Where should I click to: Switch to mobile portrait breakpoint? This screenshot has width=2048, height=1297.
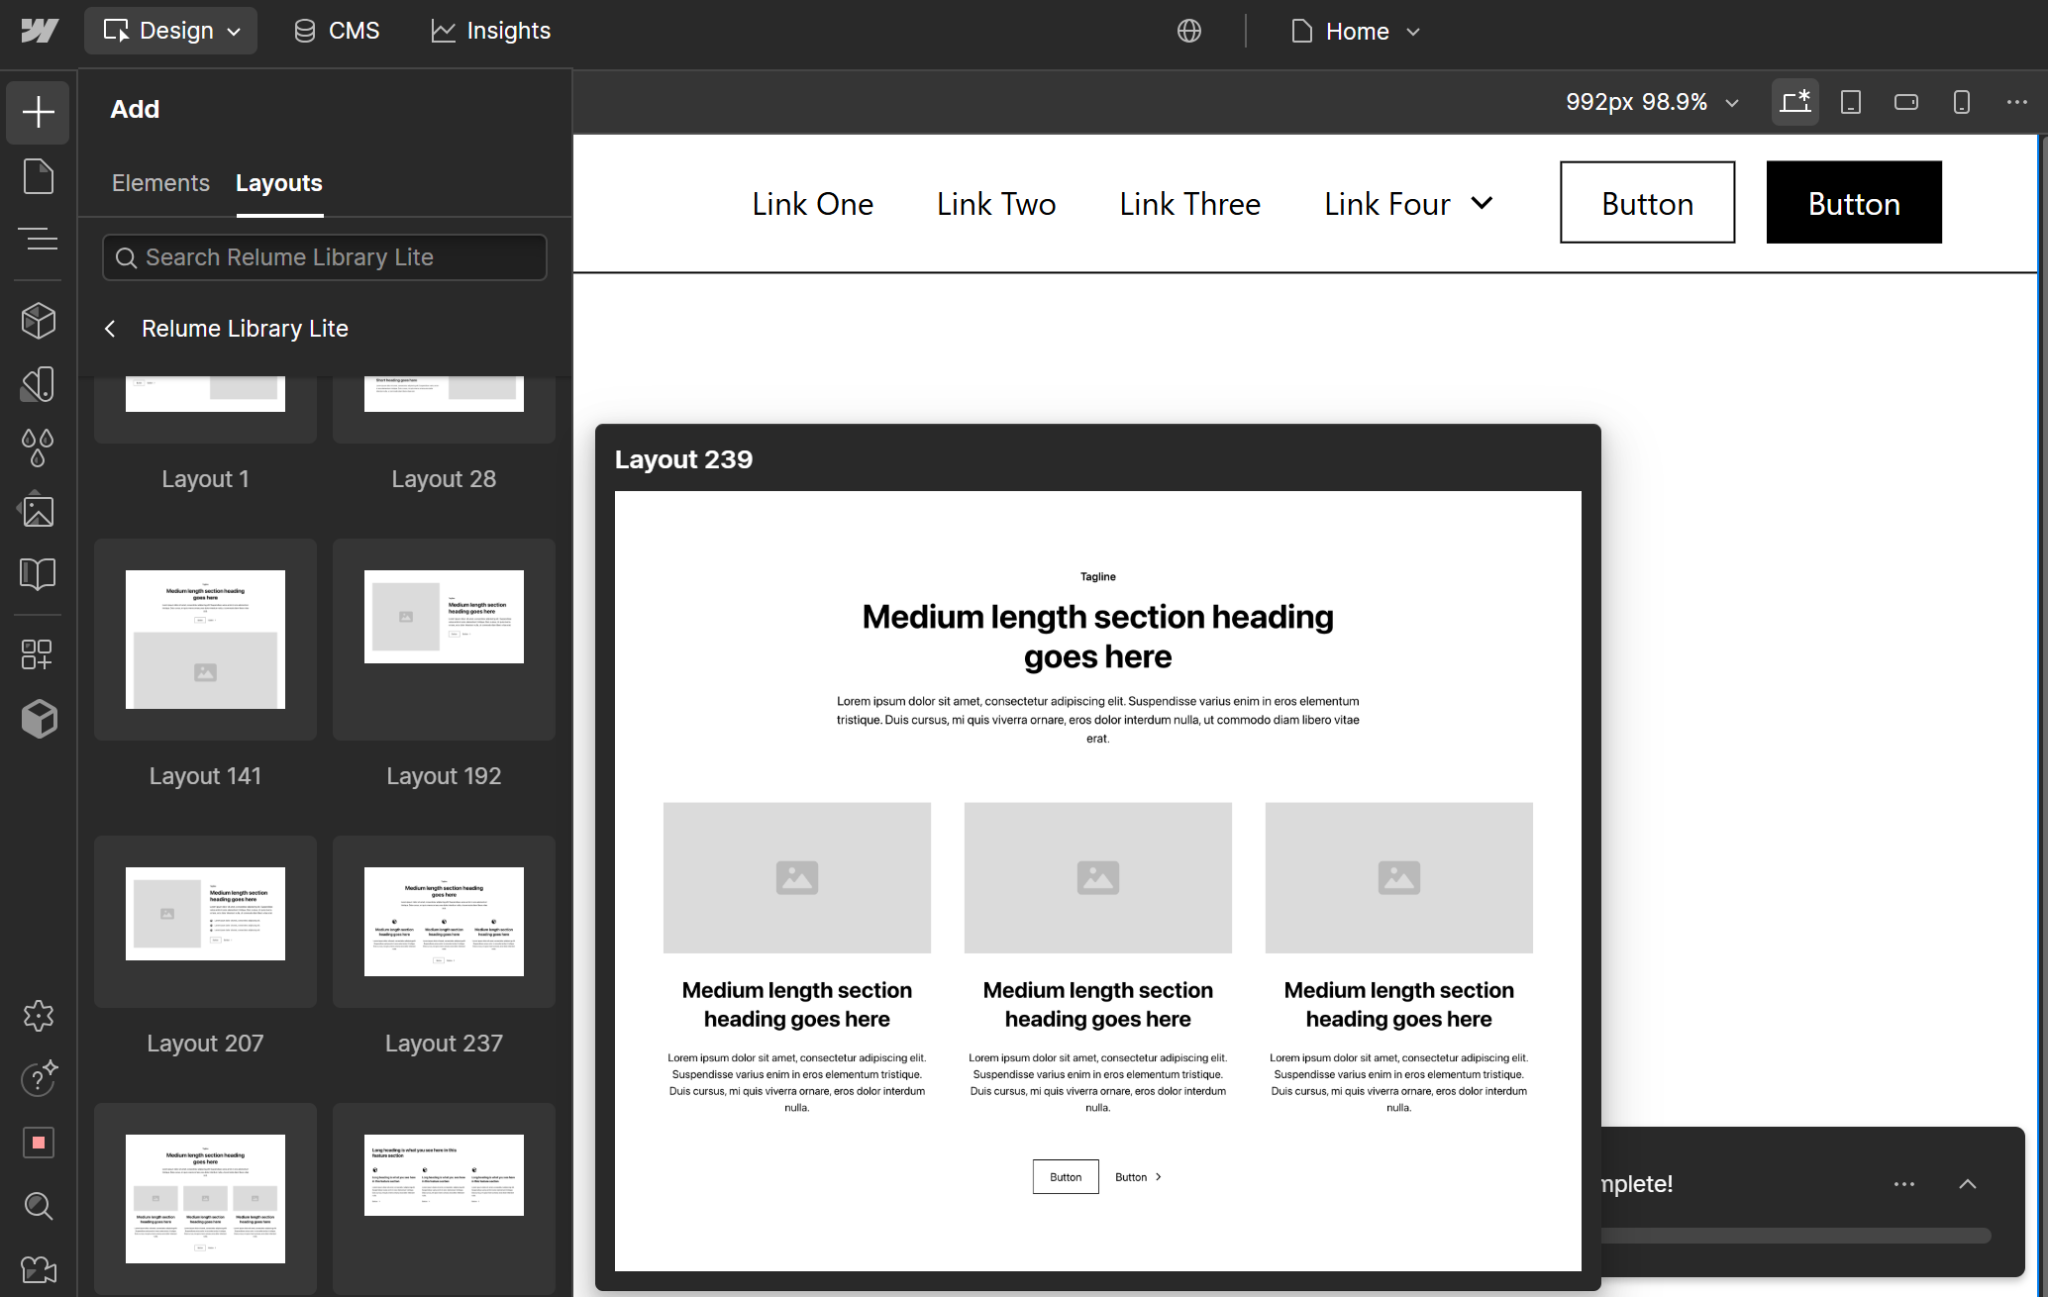click(1961, 102)
